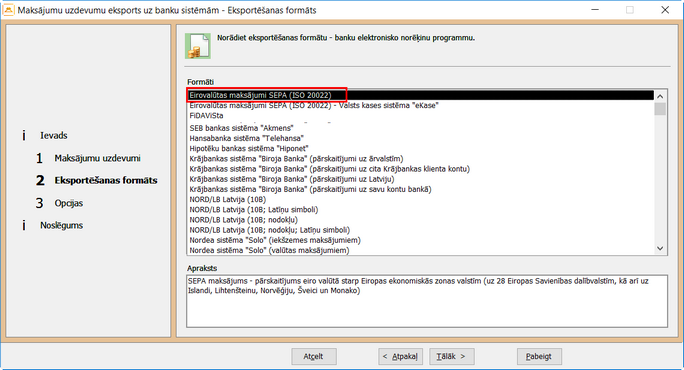This screenshot has height=370, width=684.
Task: Pick Hipotēku bankas sistēma "Hiponet"
Action: click(421, 148)
